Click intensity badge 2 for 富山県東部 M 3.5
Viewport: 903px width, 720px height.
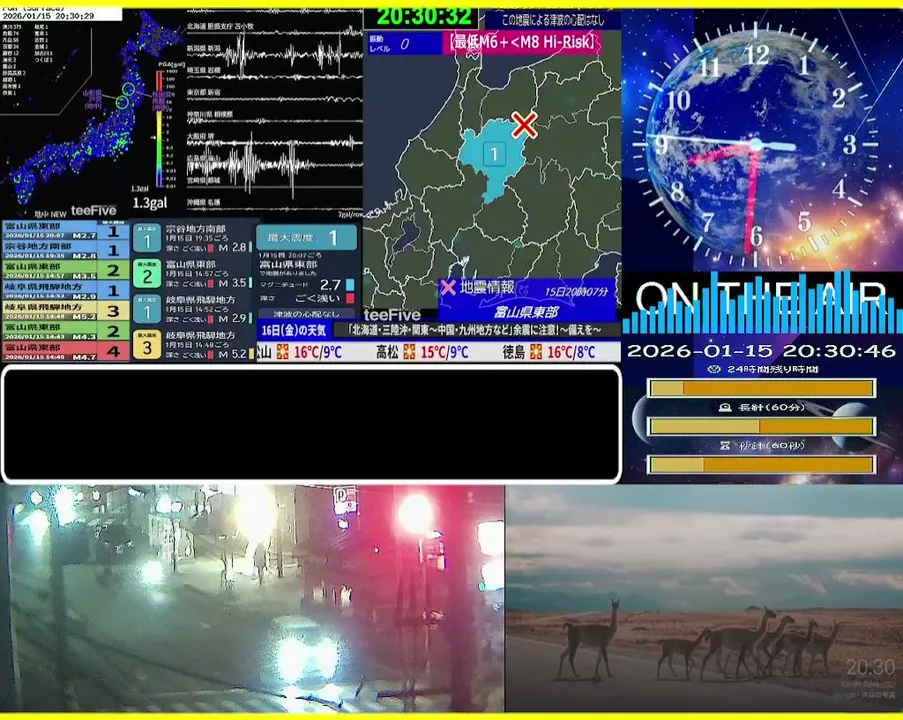pos(147,274)
